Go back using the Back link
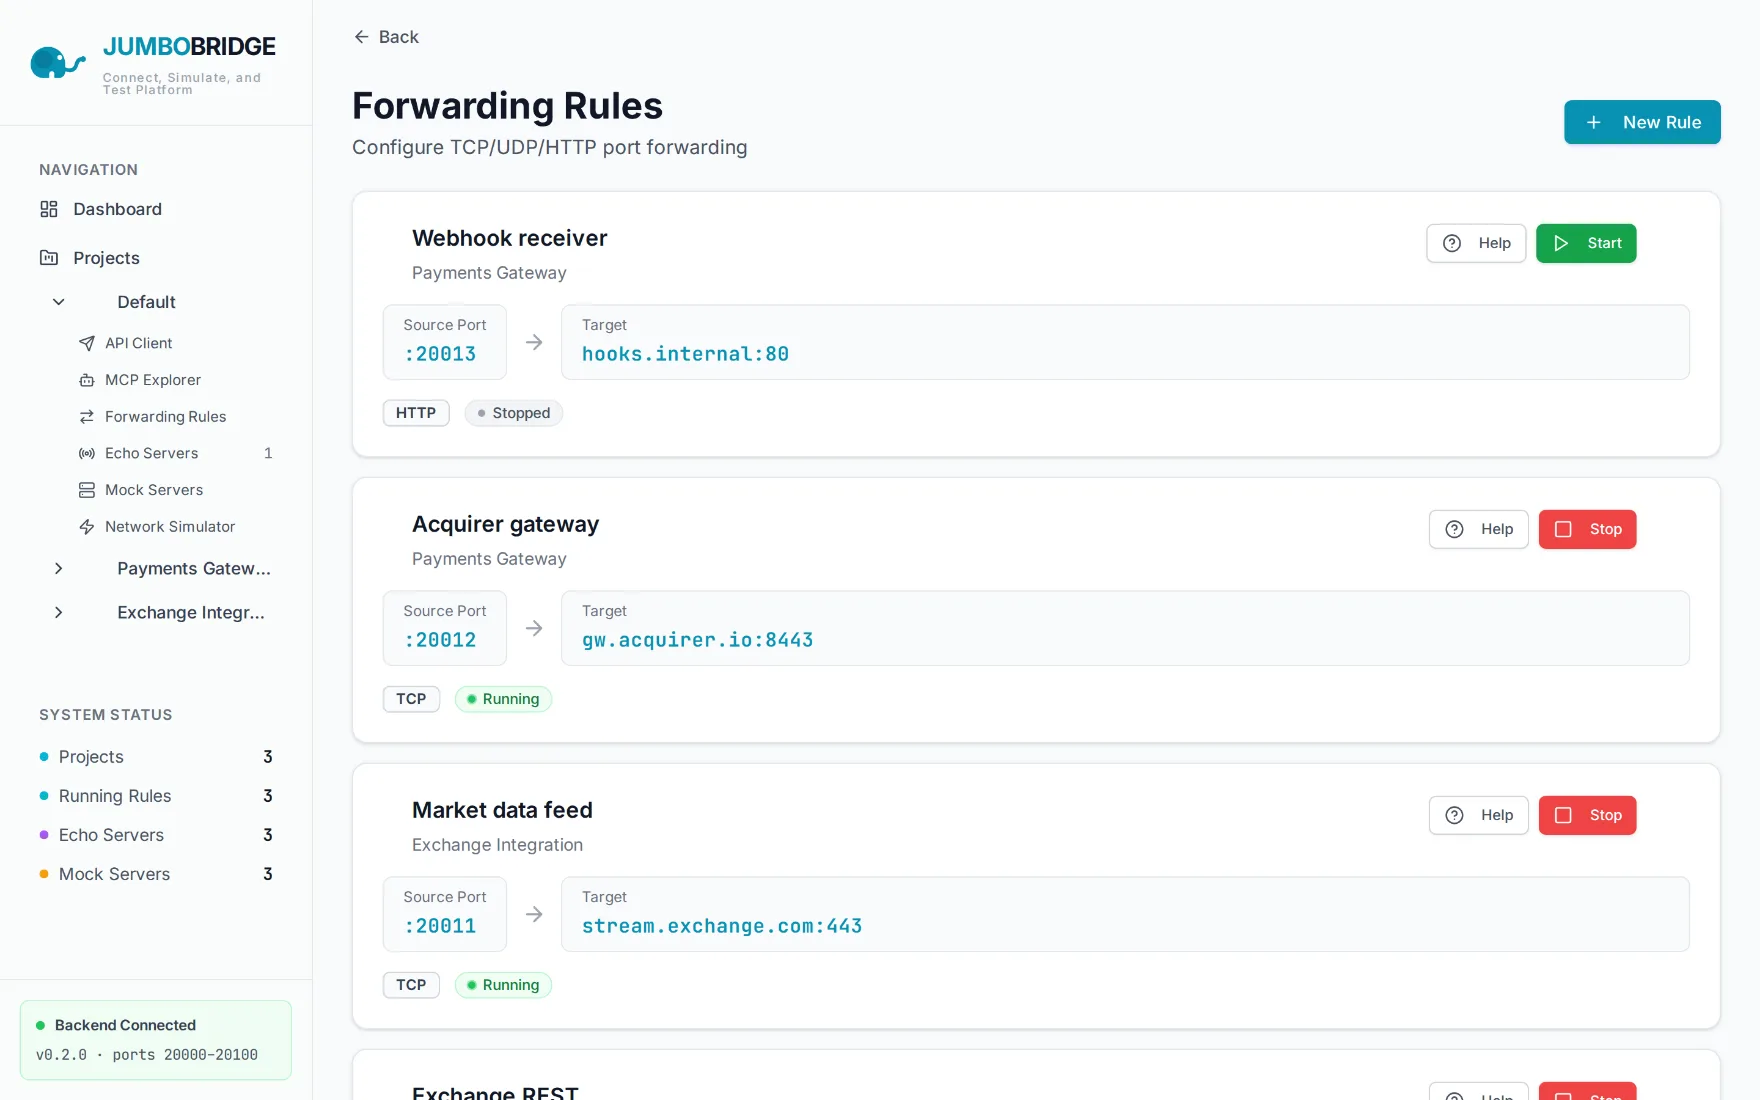 click(386, 37)
